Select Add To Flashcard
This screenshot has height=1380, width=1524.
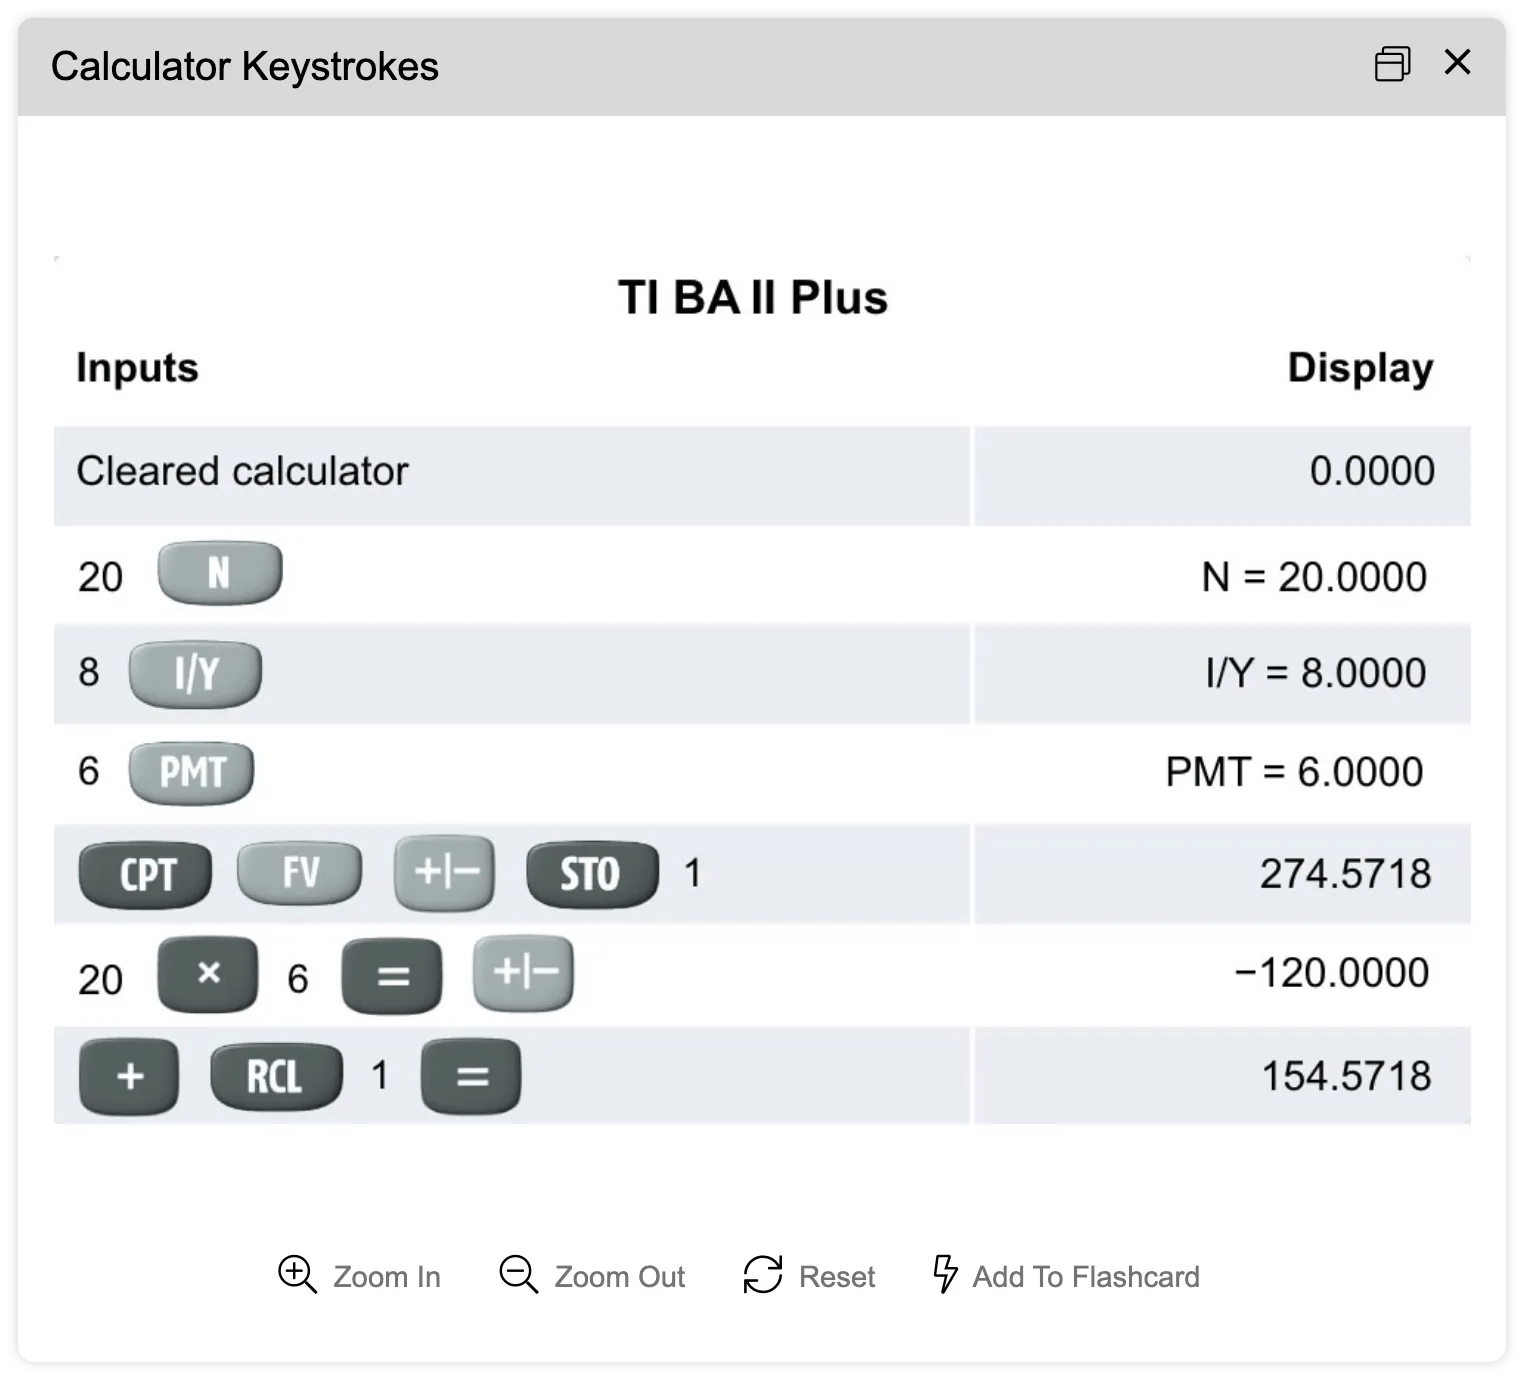click(1086, 1276)
